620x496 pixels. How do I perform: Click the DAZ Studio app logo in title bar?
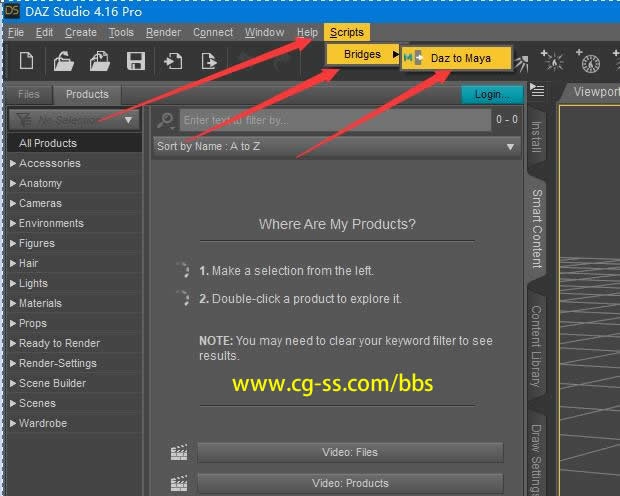(x=11, y=12)
